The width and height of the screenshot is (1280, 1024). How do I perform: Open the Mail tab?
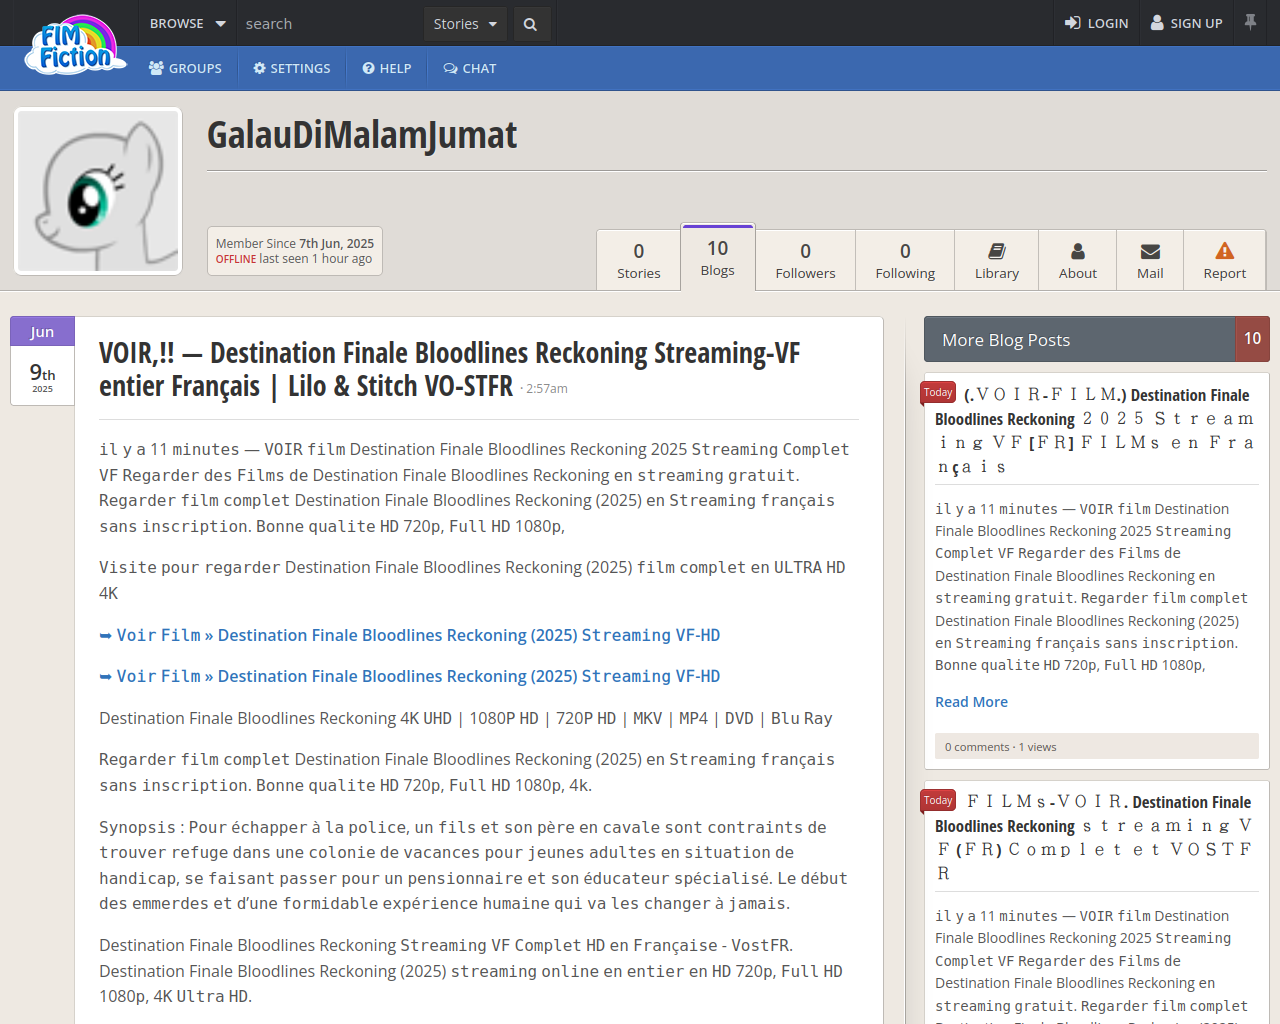pos(1150,260)
